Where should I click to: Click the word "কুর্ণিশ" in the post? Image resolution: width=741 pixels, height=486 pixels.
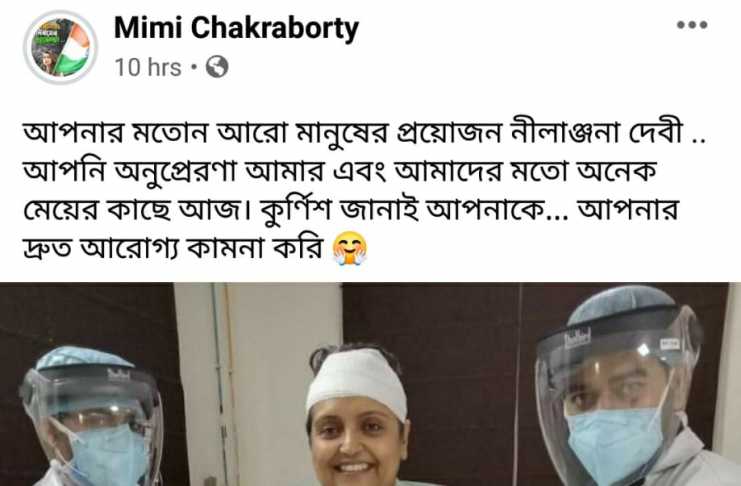click(296, 210)
